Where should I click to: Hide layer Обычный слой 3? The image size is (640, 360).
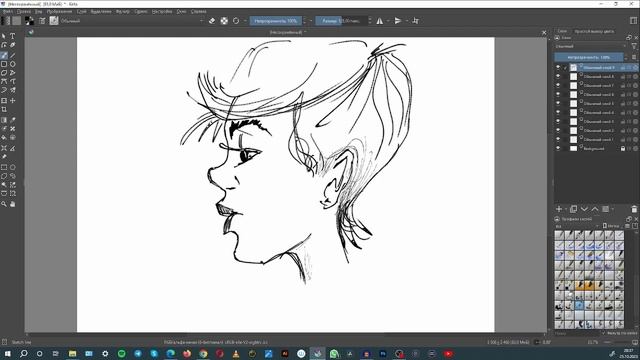tap(558, 121)
